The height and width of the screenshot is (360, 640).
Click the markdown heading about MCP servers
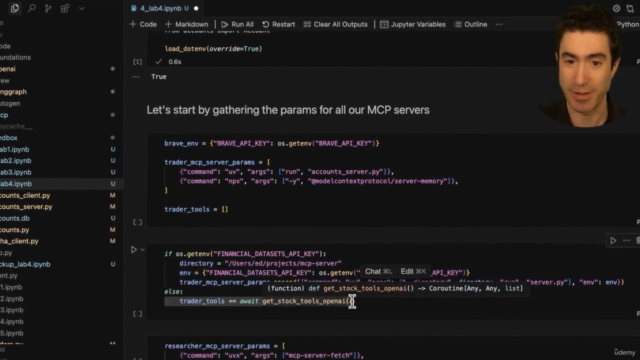tap(288, 110)
